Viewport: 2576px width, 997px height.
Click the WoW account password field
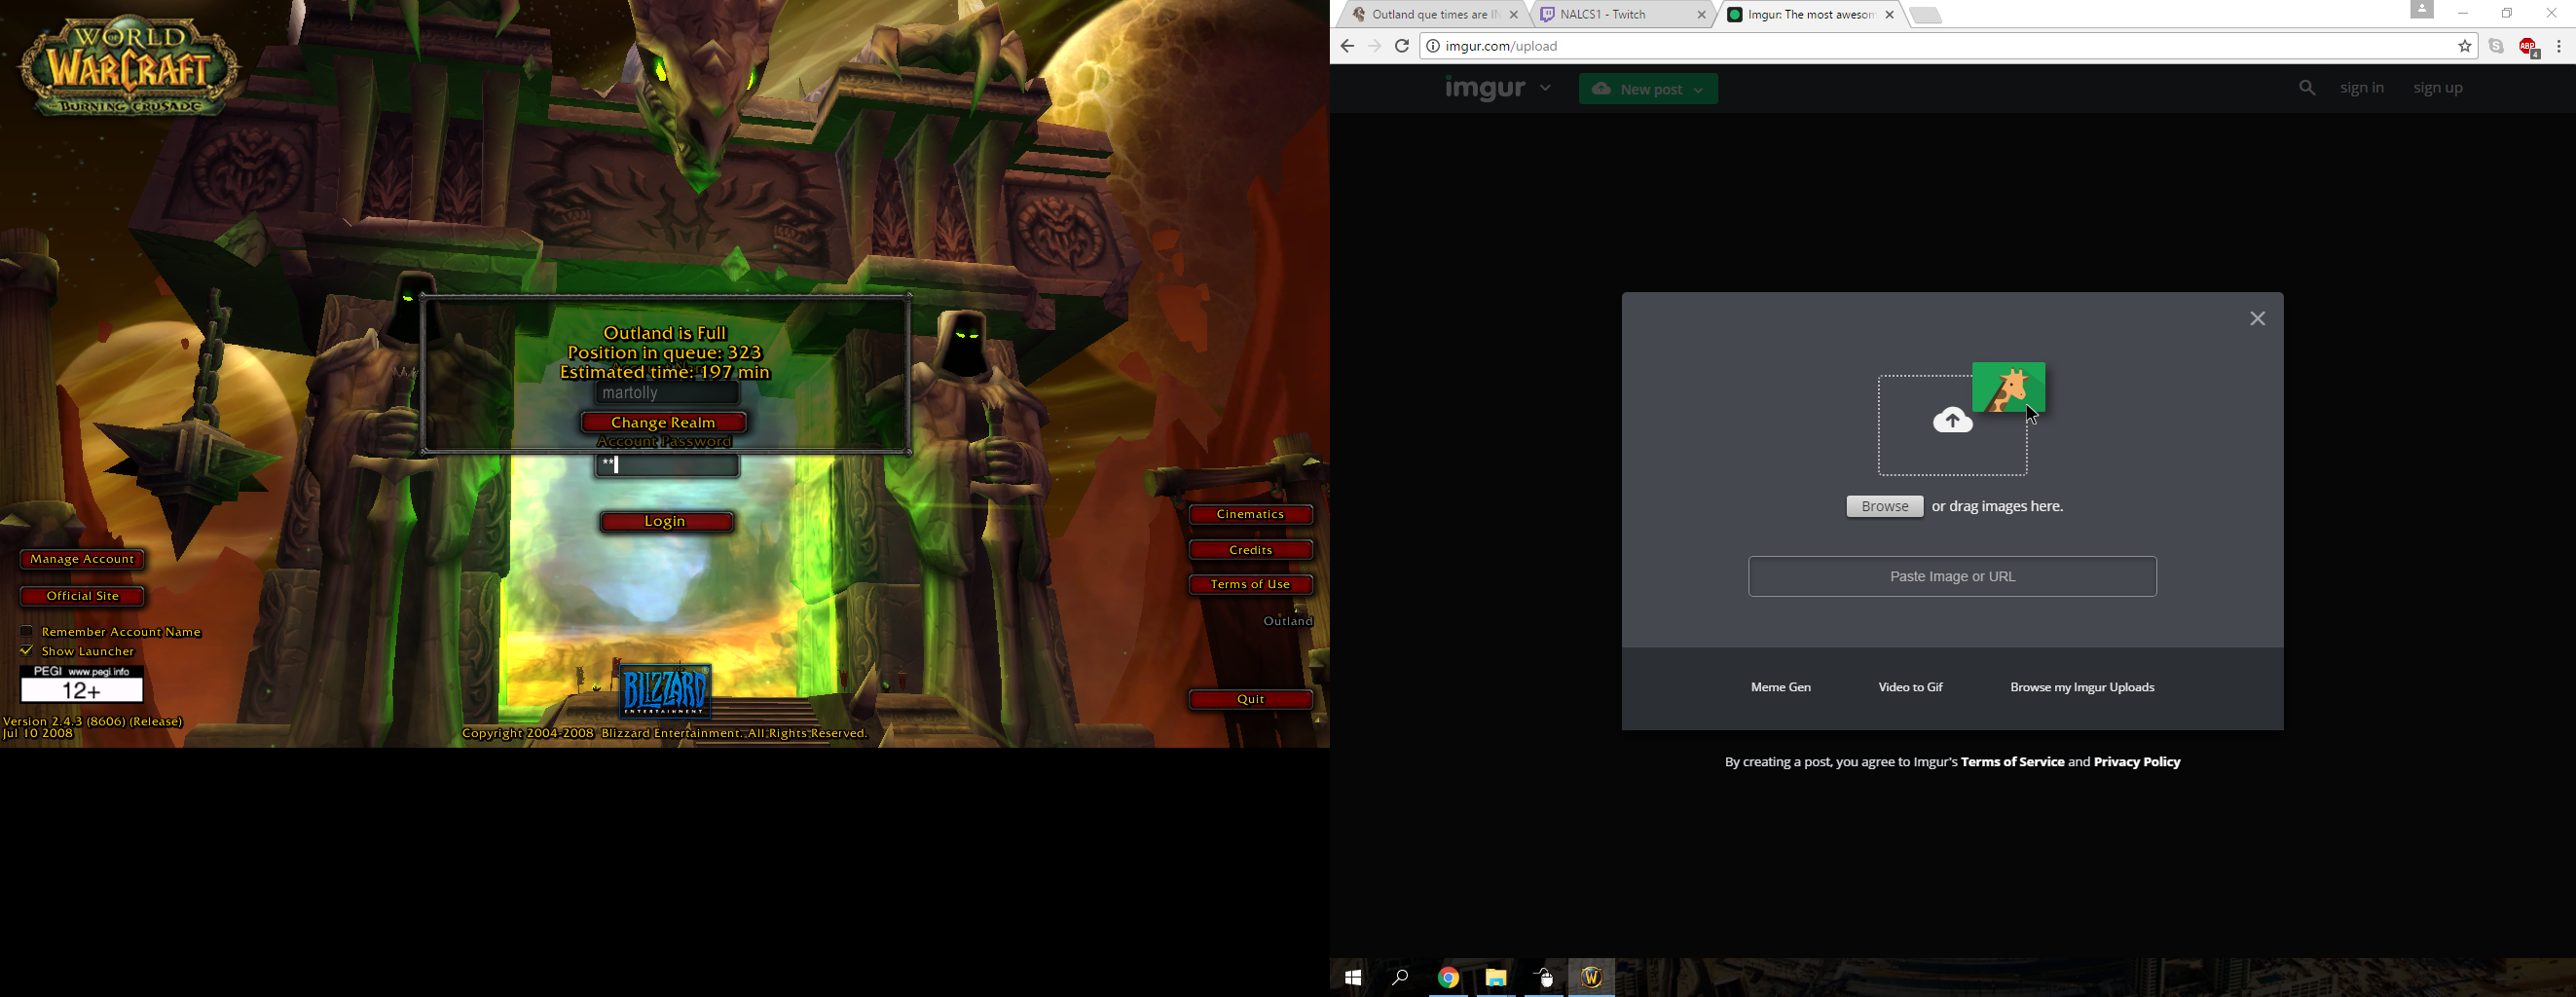point(667,465)
